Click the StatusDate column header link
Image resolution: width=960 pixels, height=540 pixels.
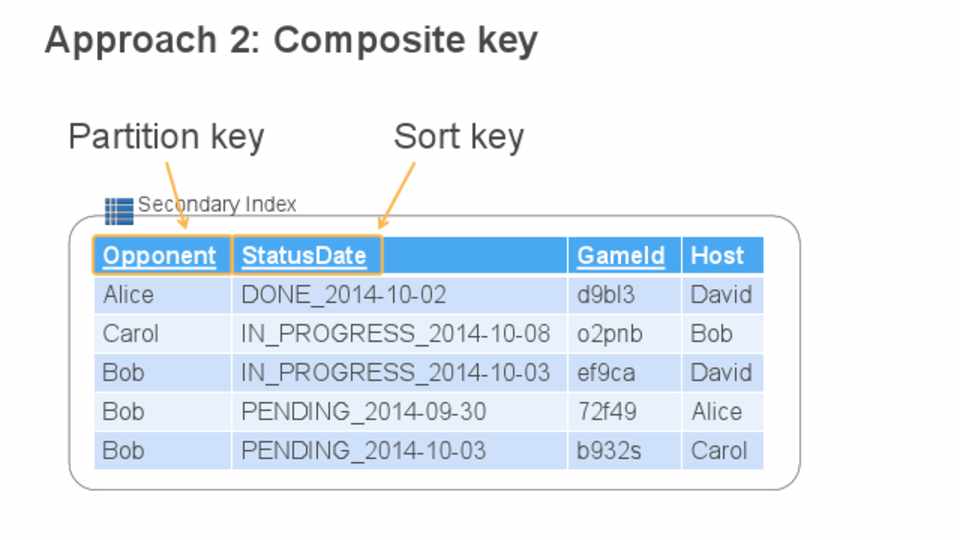pos(304,256)
